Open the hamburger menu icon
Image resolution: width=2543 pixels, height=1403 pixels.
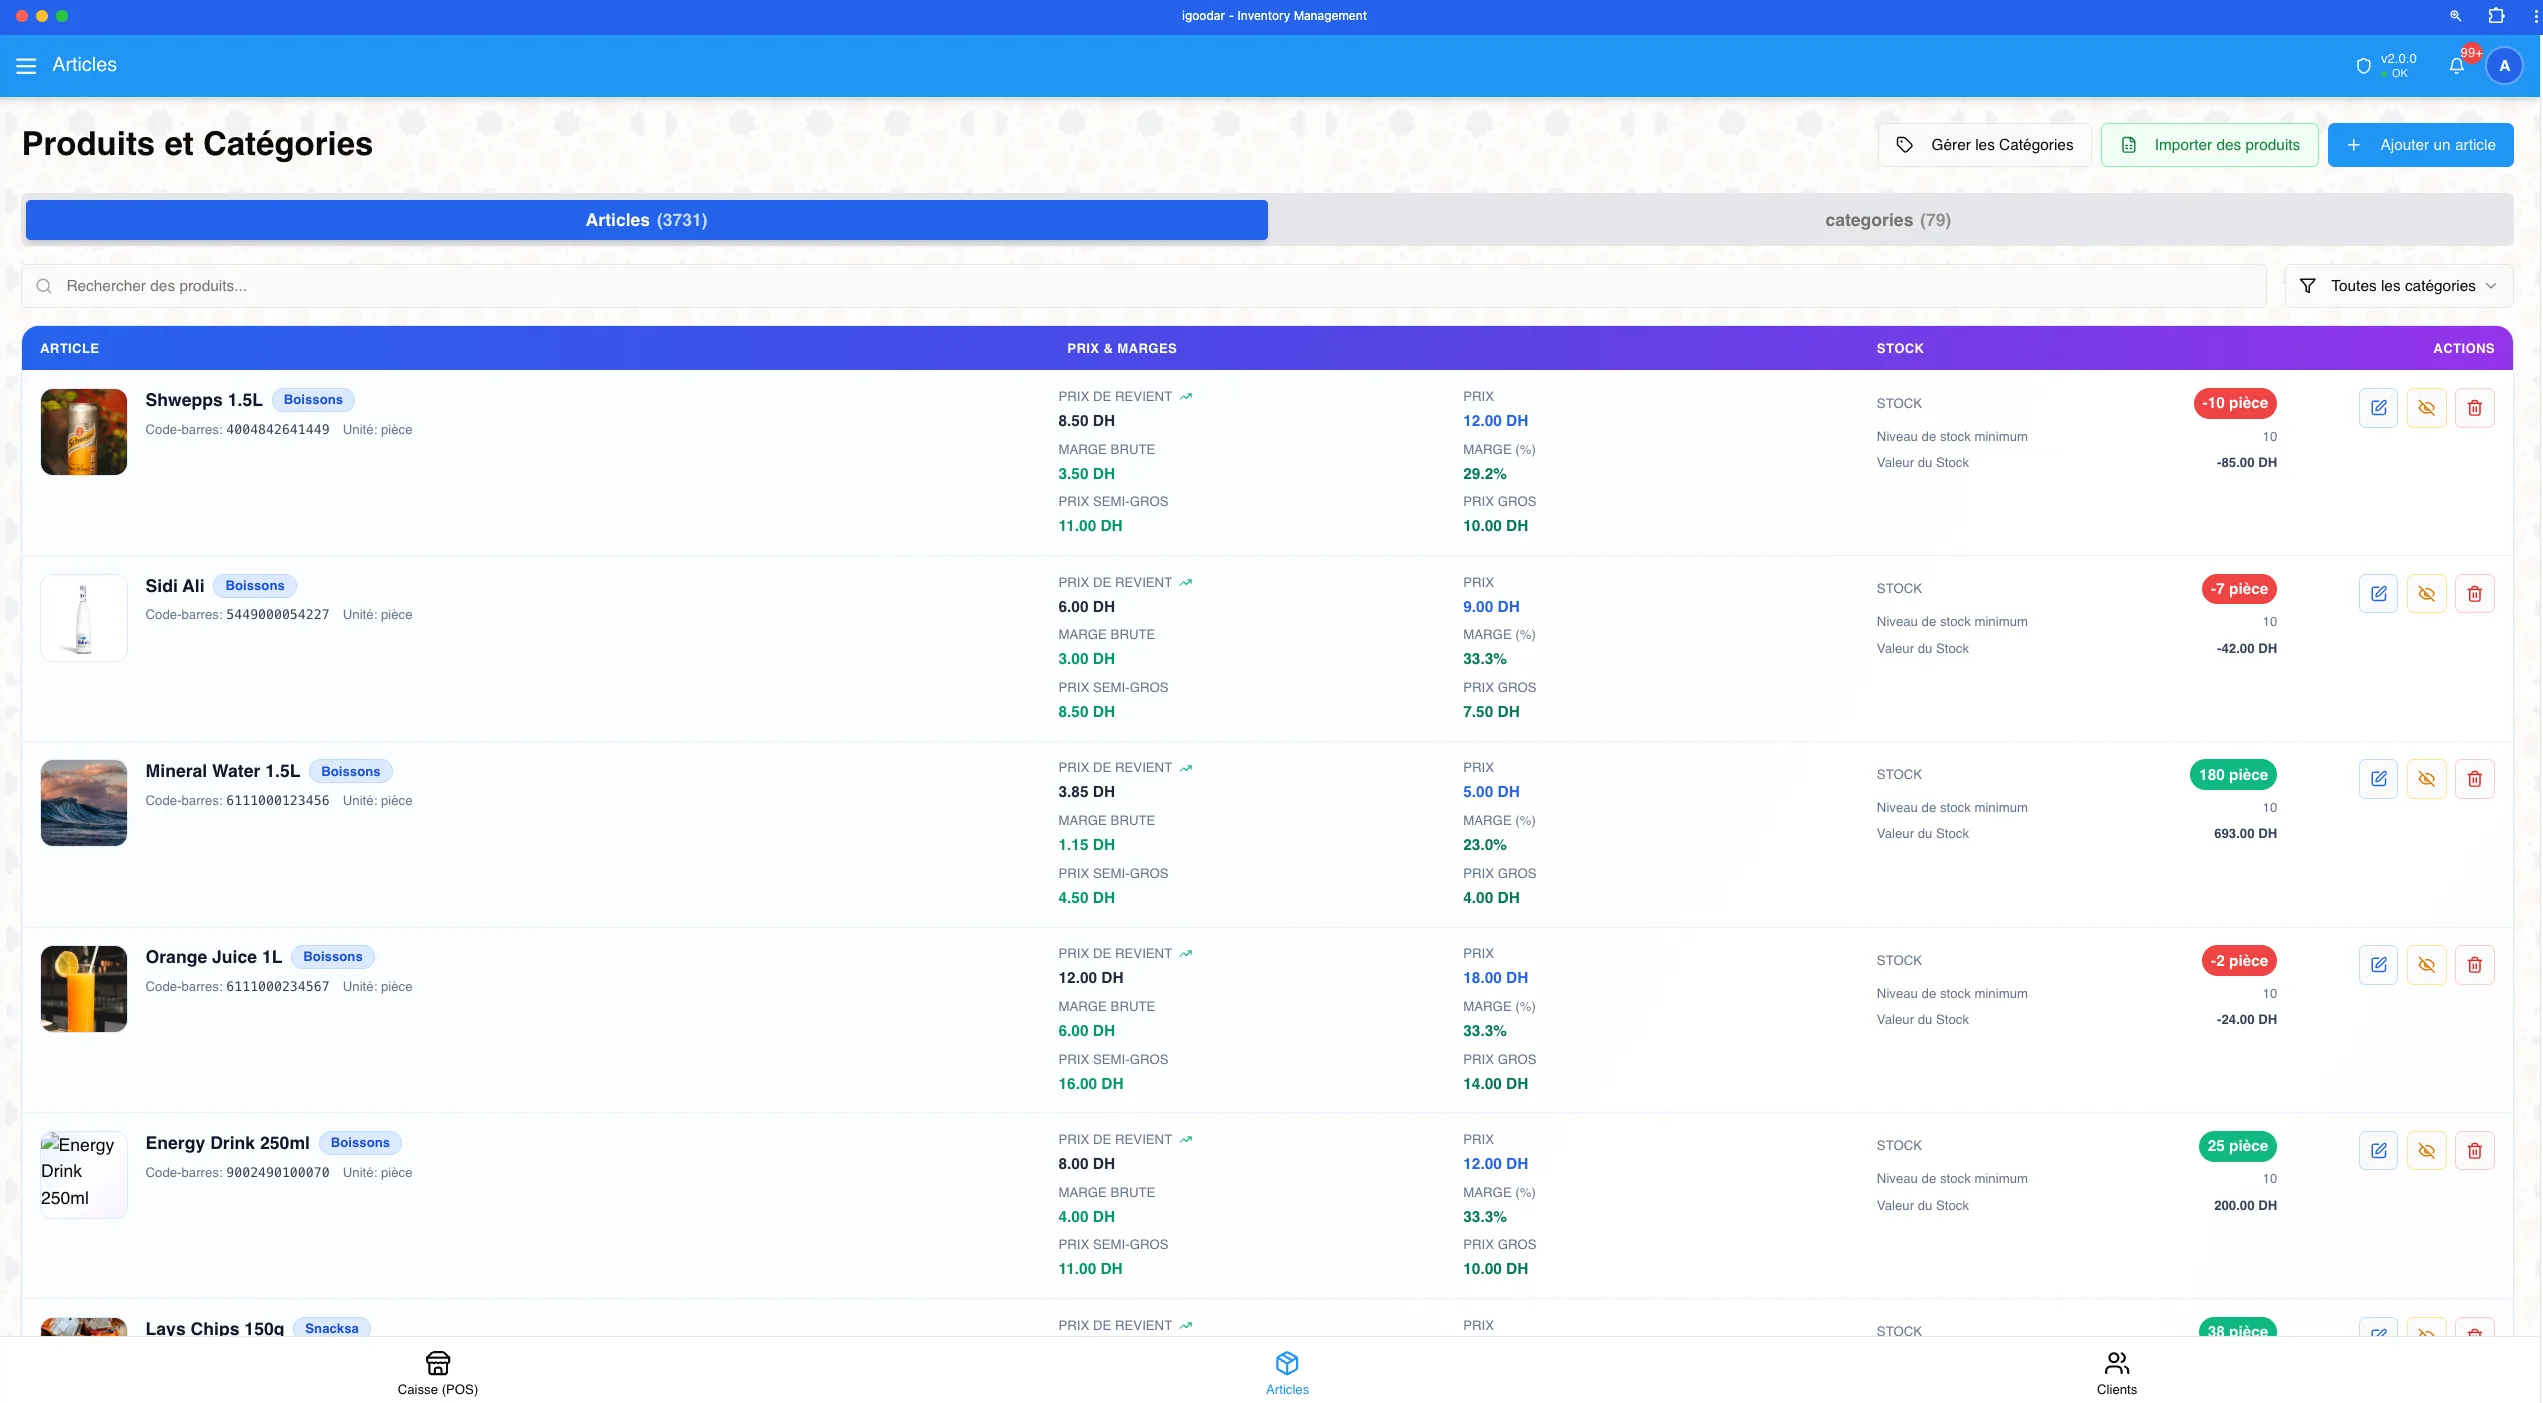pyautogui.click(x=26, y=65)
